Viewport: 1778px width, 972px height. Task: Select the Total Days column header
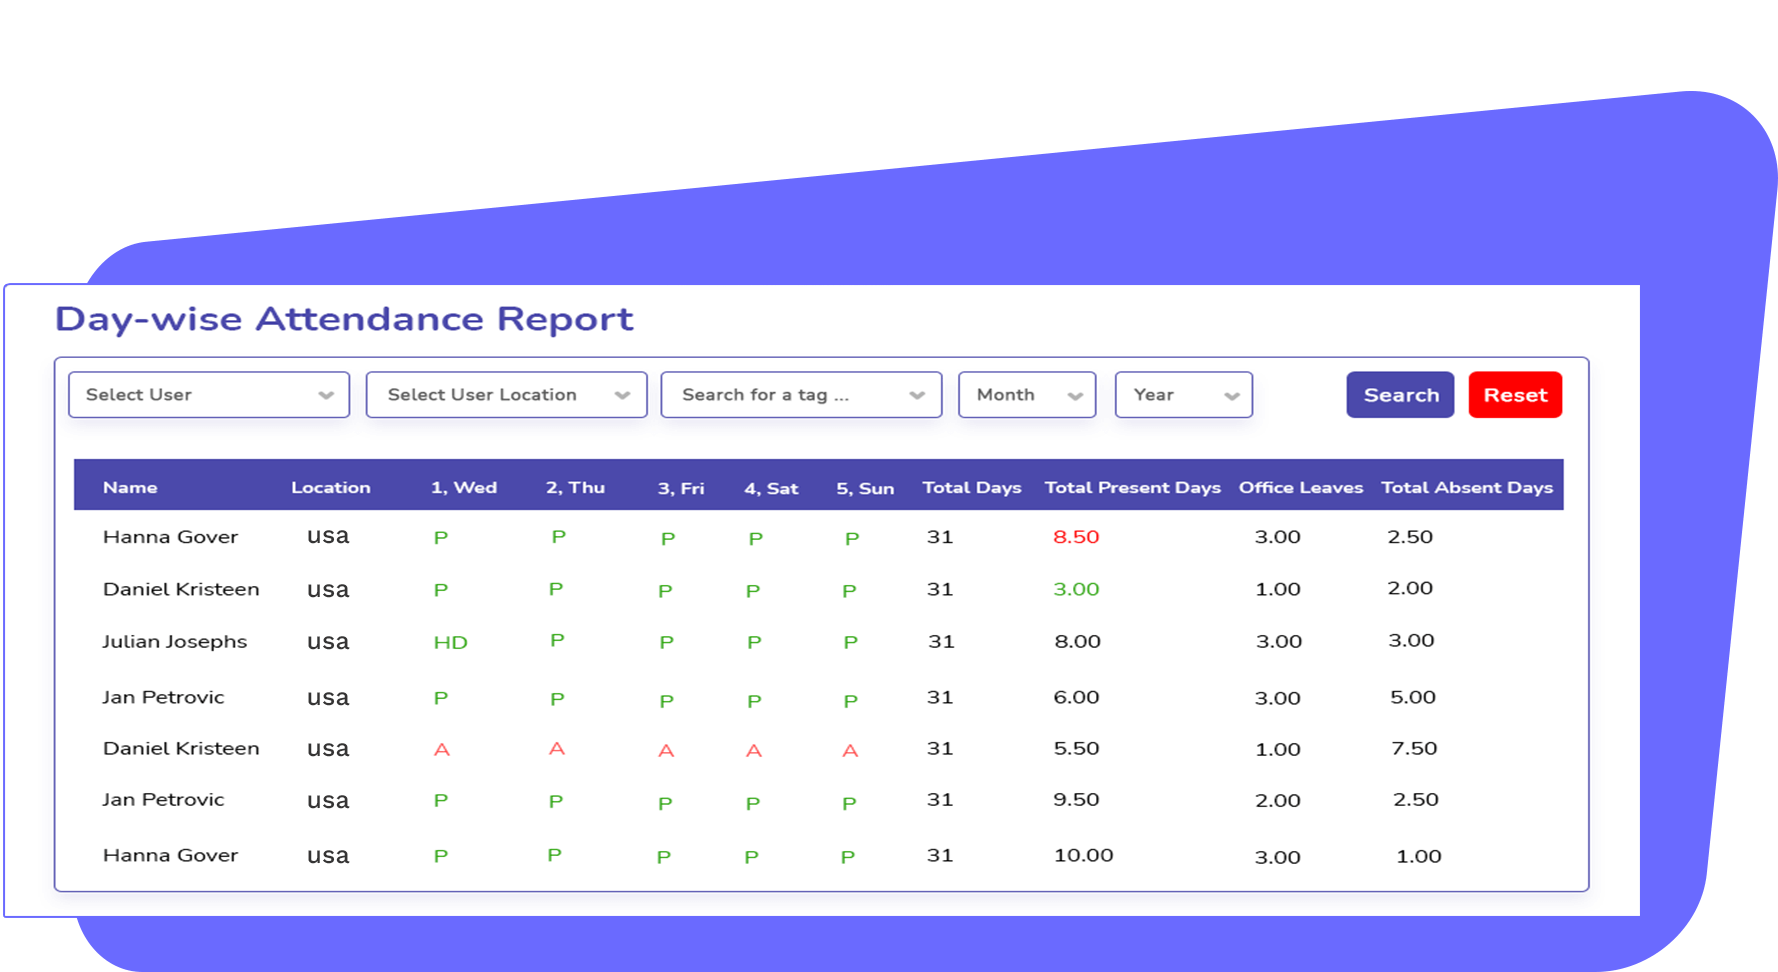971,488
